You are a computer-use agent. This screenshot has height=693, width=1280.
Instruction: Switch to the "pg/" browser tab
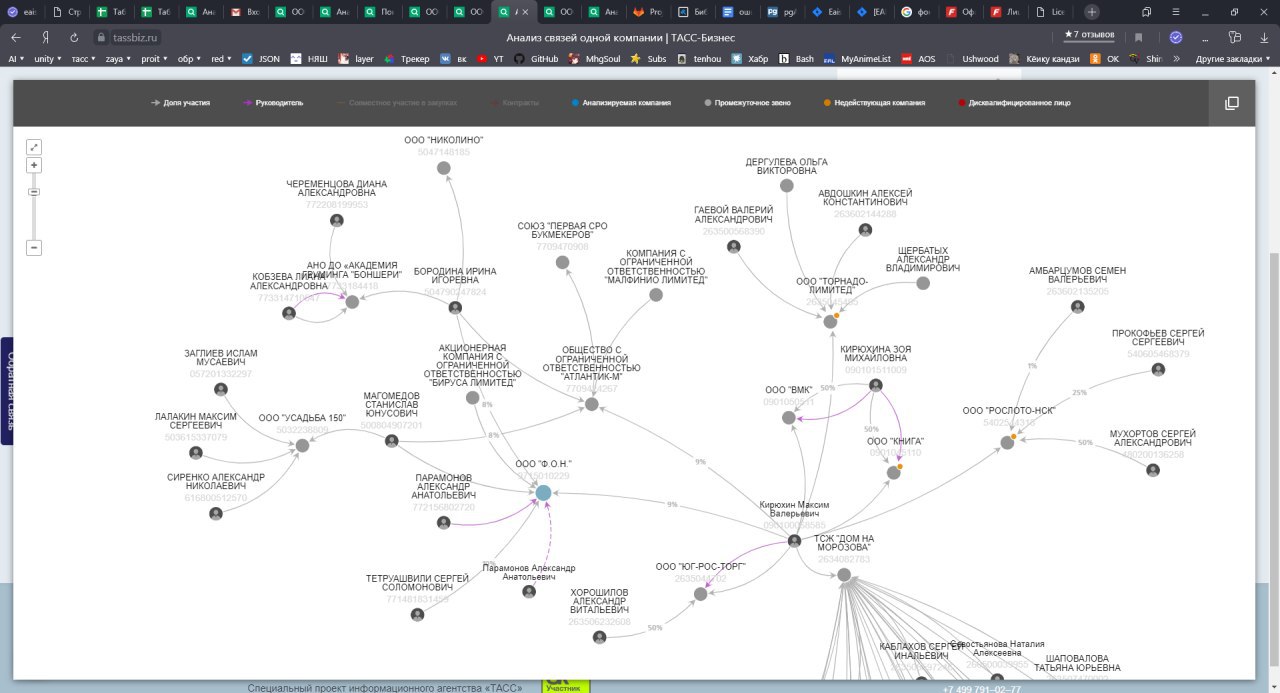pyautogui.click(x=784, y=12)
